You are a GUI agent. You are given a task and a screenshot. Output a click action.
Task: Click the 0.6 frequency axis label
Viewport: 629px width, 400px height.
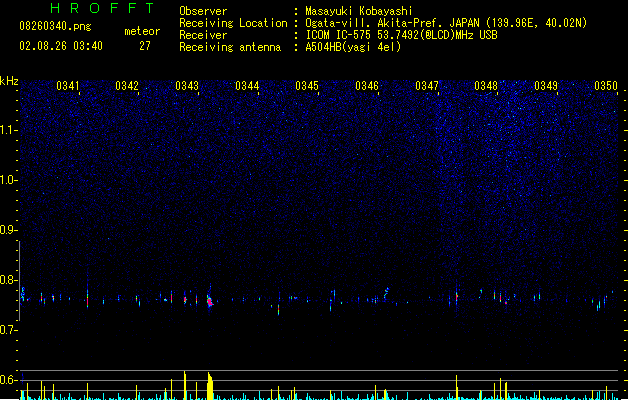point(7,380)
